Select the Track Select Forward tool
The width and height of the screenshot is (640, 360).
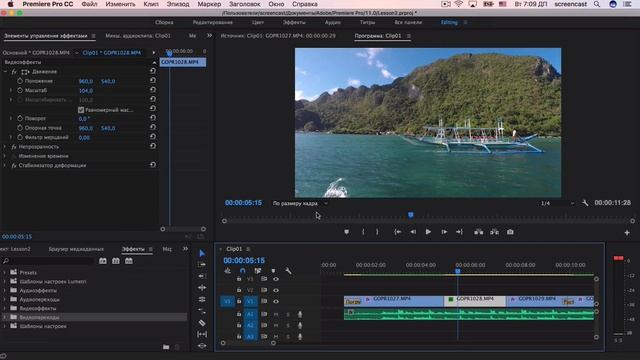point(202,264)
